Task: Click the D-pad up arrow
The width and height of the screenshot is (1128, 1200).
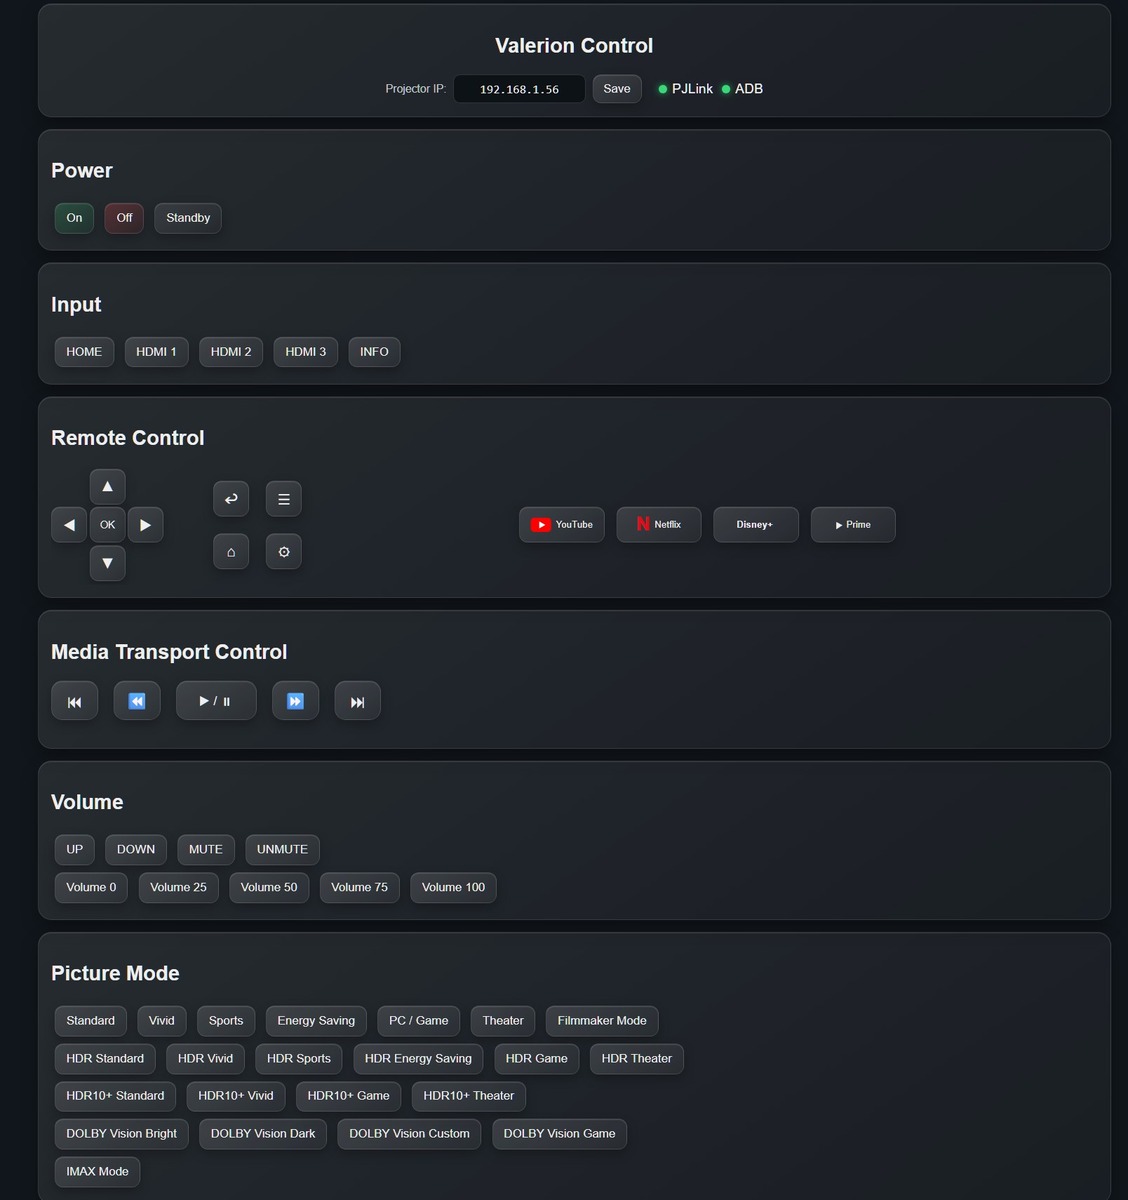Action: click(x=107, y=487)
